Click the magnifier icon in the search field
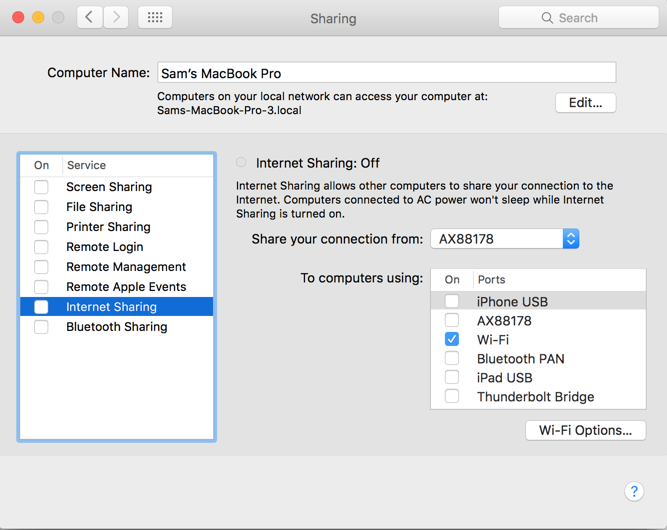This screenshot has height=530, width=667. (547, 18)
